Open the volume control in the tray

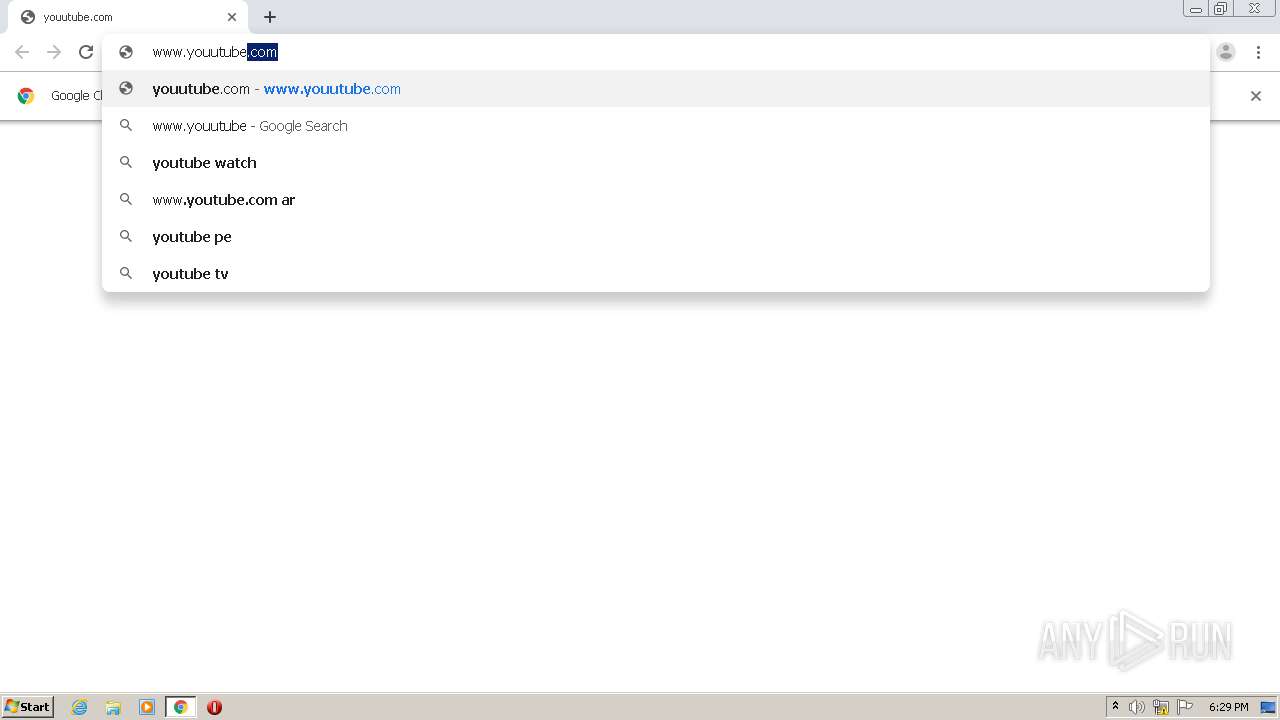(1137, 707)
